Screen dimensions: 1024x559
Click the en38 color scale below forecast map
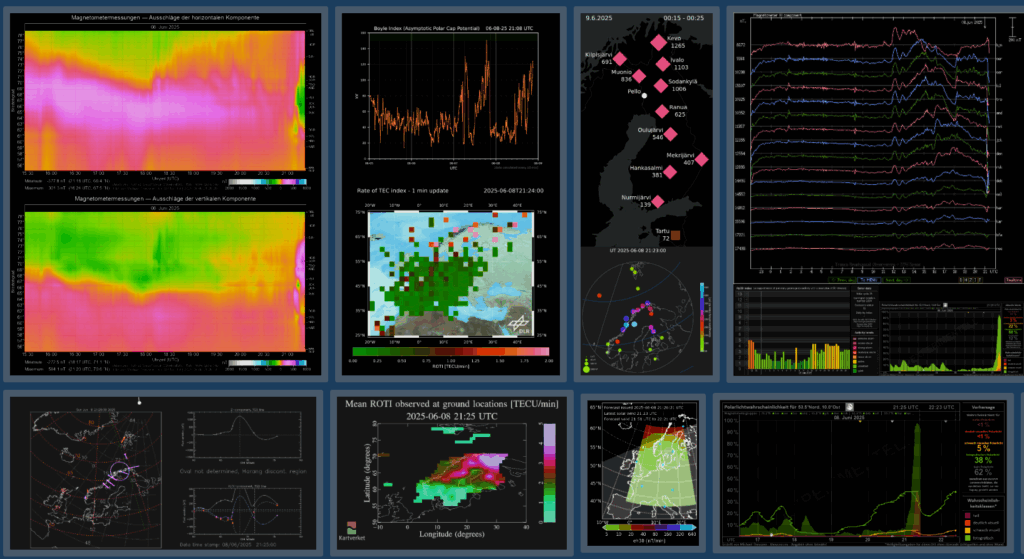tap(650, 526)
